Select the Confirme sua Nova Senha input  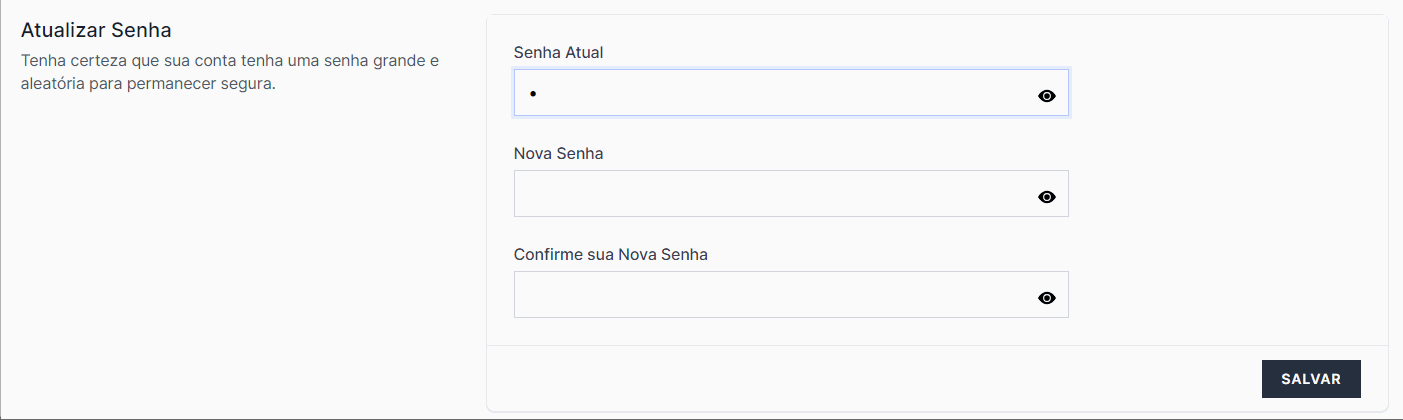[770, 295]
